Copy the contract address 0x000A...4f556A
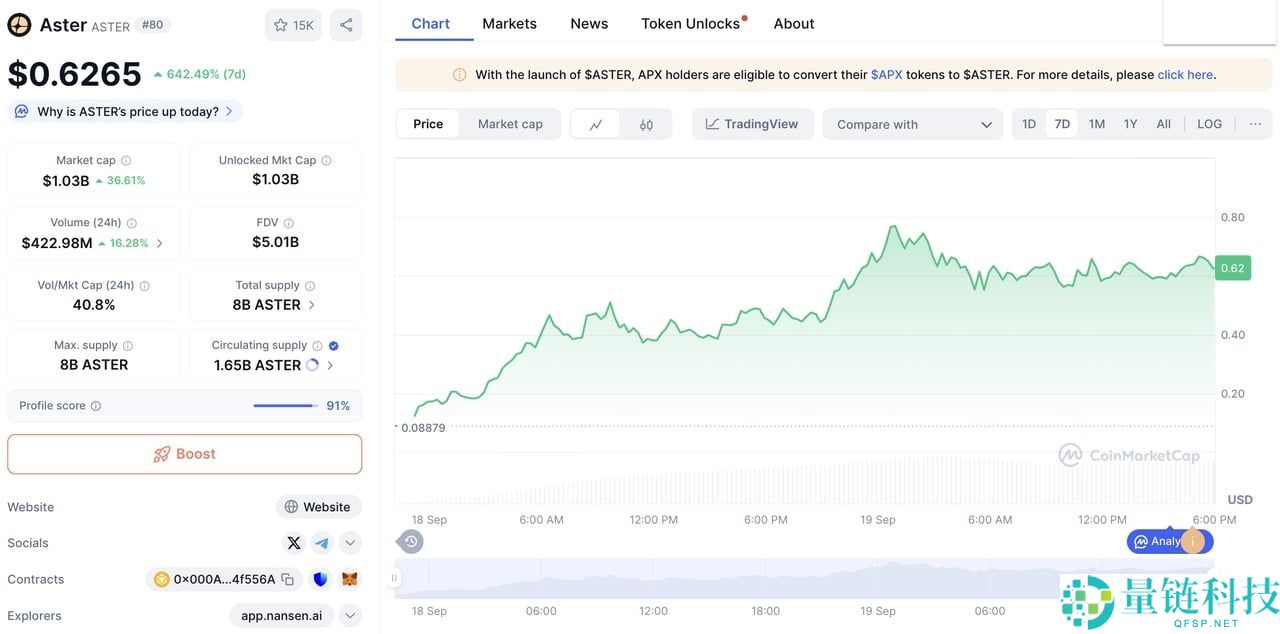This screenshot has height=634, width=1280. pos(288,579)
